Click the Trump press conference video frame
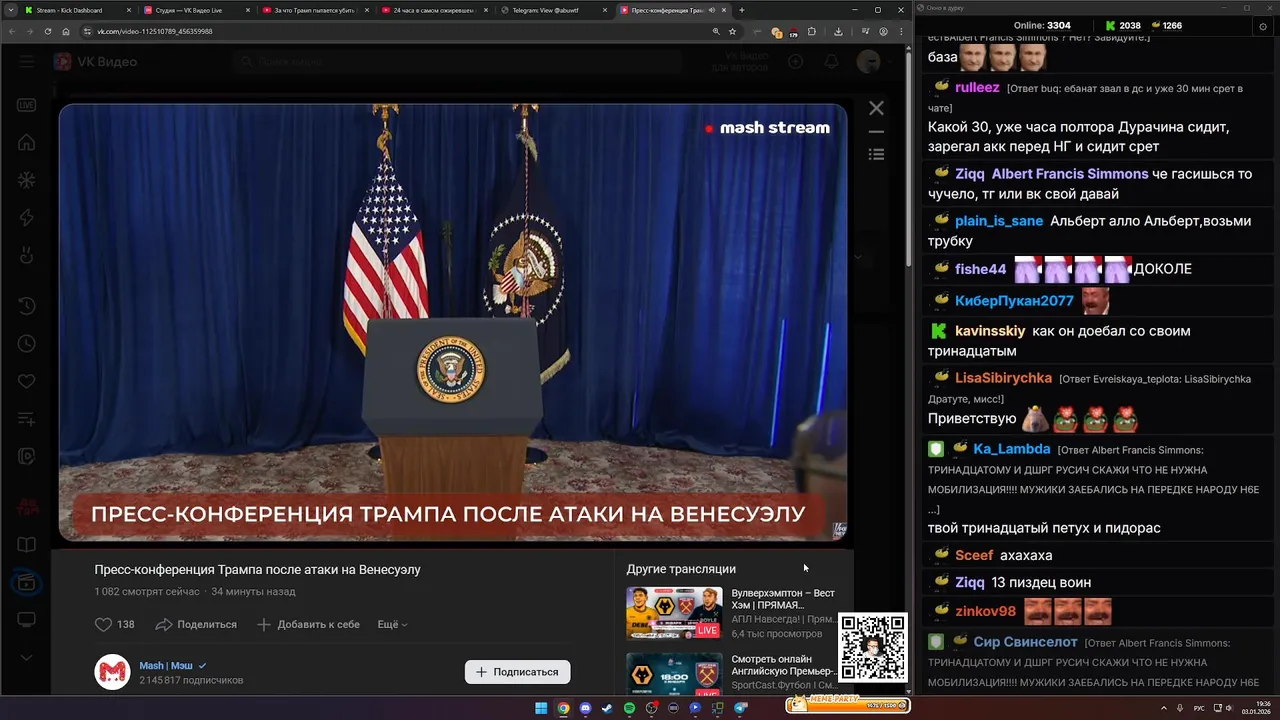1280x720 pixels. coord(453,322)
